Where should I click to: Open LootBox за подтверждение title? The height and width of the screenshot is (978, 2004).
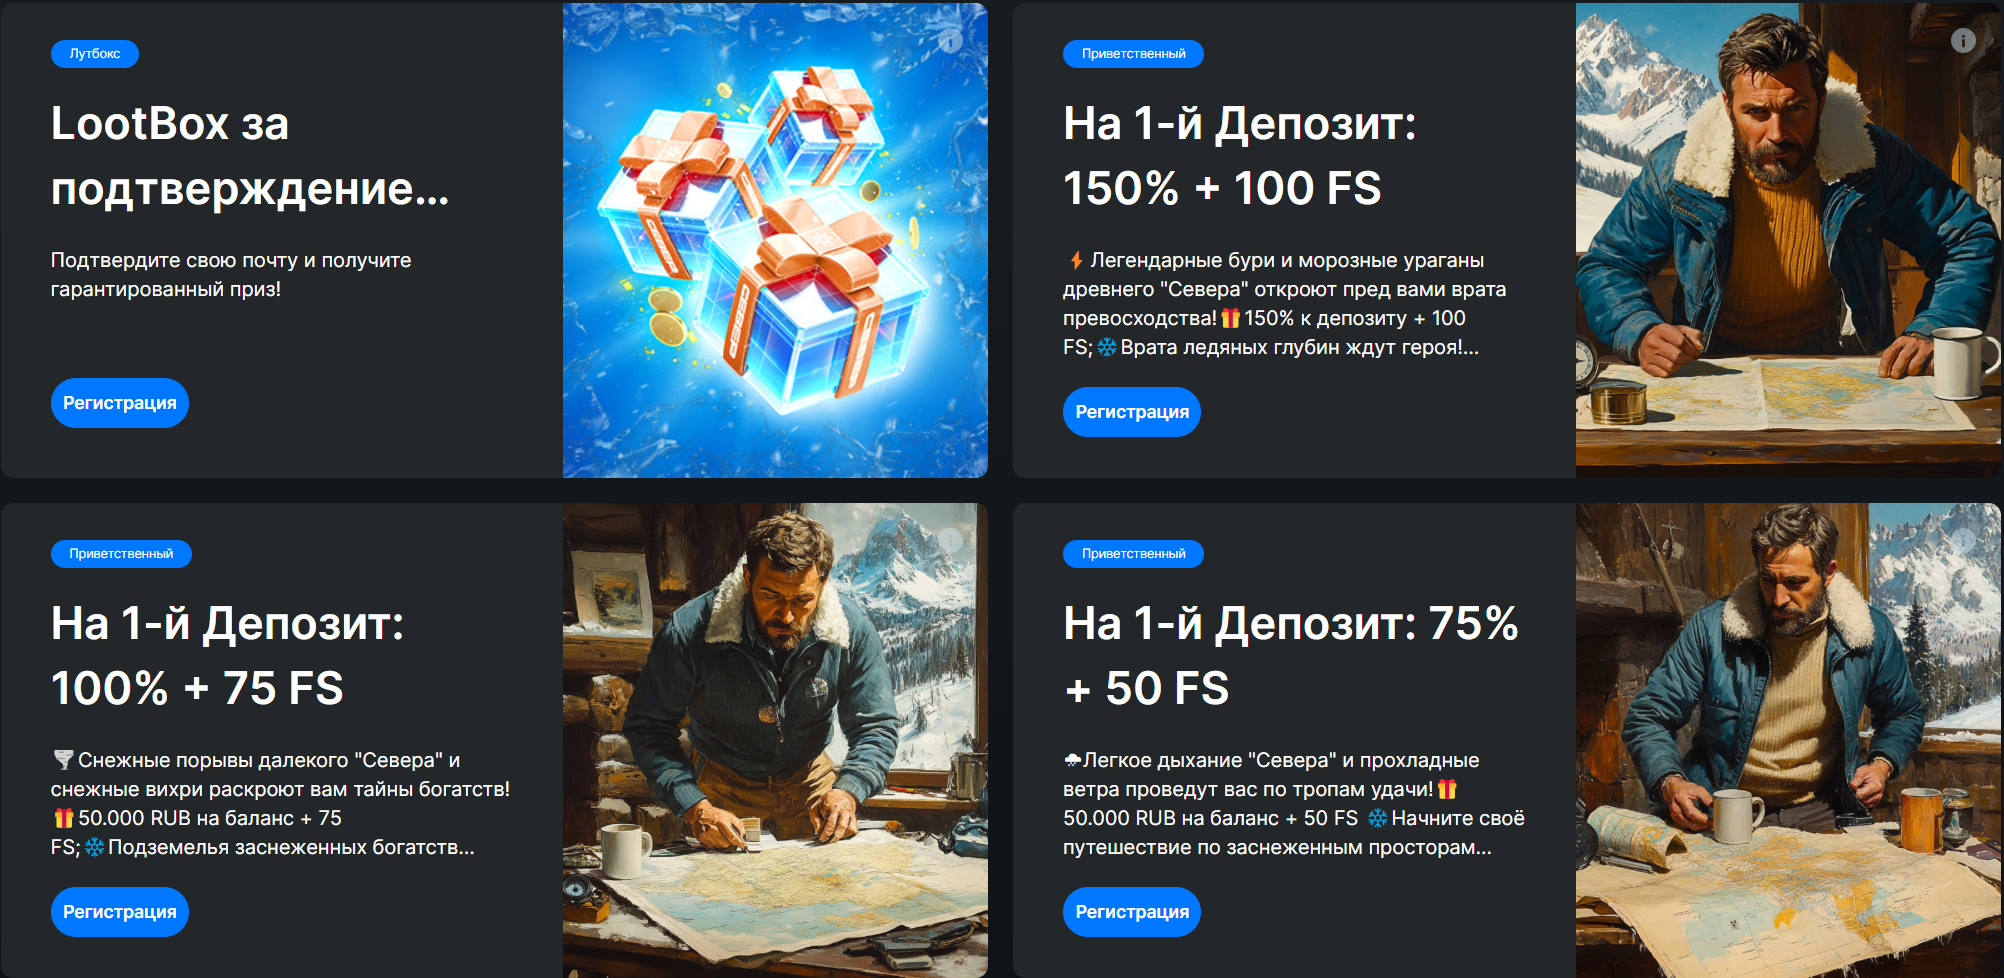coord(250,156)
